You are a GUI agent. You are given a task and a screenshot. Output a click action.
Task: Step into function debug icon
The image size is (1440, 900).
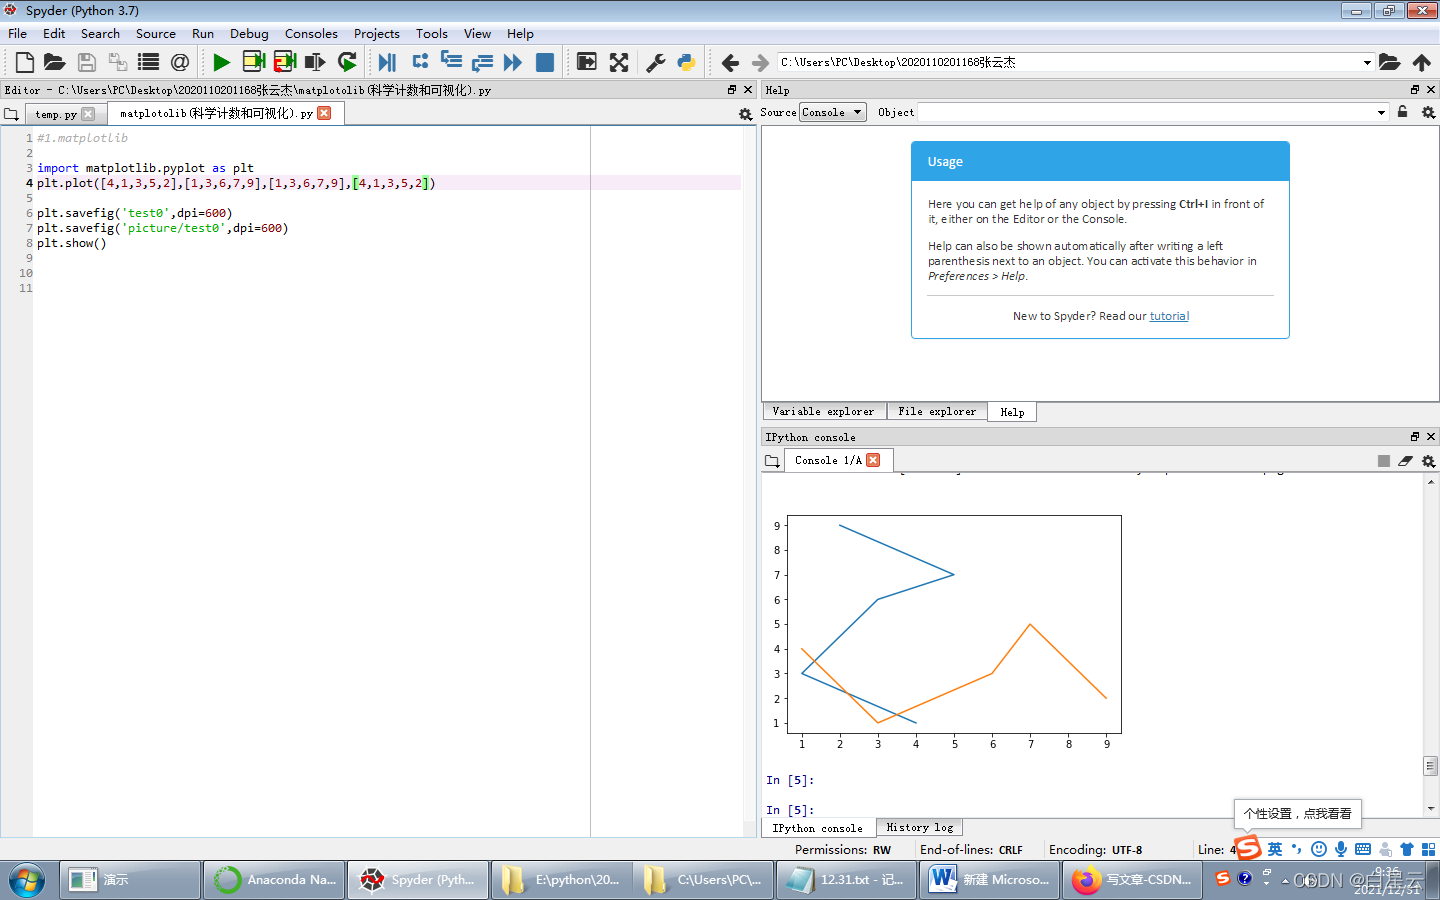tap(451, 62)
